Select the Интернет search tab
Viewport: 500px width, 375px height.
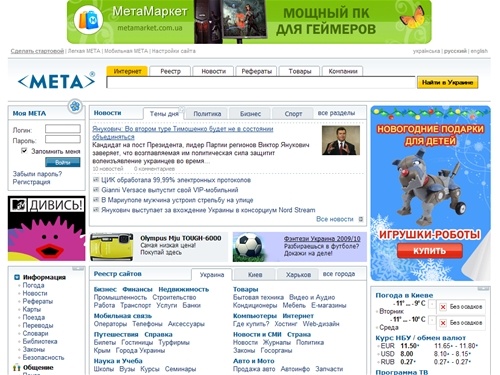pos(127,71)
